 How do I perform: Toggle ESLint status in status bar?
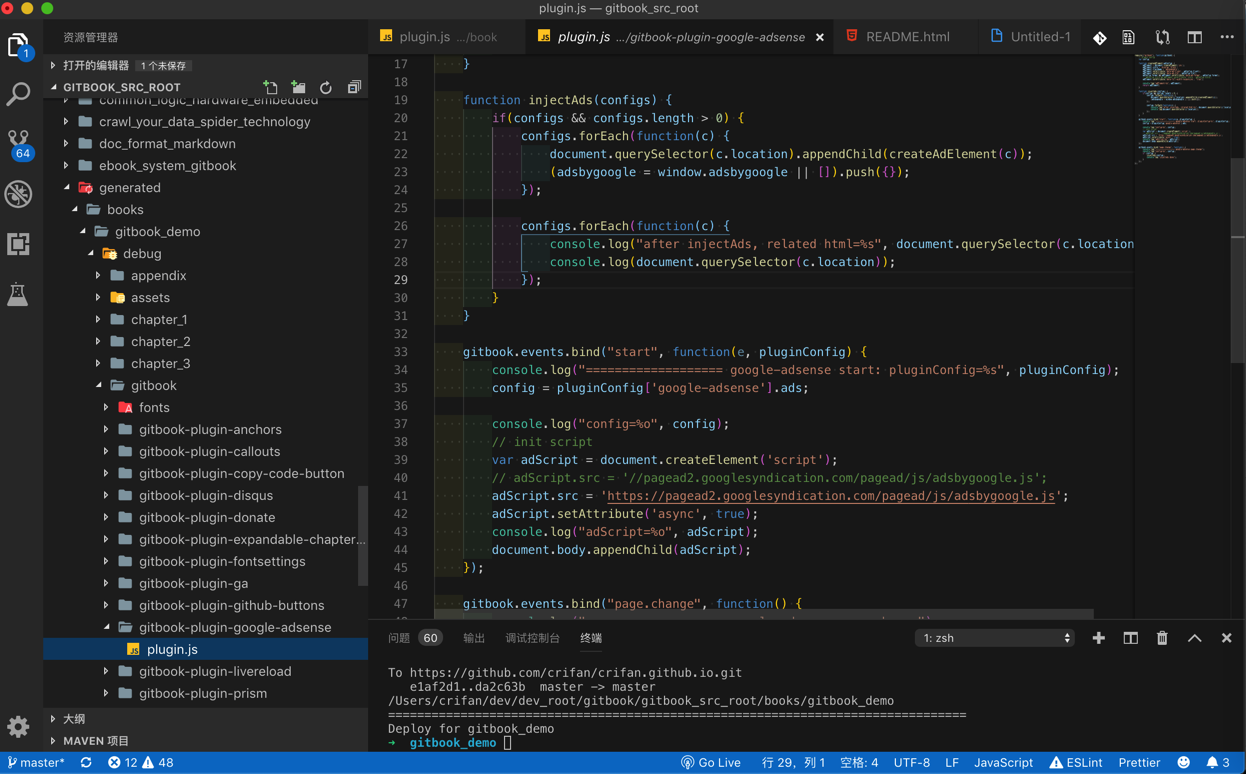[1076, 762]
